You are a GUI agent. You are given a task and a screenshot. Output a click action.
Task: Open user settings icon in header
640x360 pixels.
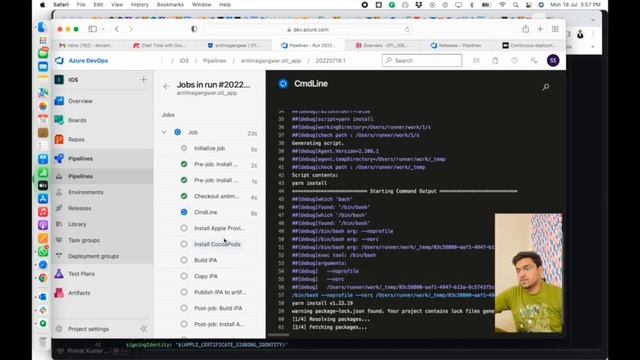coord(533,60)
